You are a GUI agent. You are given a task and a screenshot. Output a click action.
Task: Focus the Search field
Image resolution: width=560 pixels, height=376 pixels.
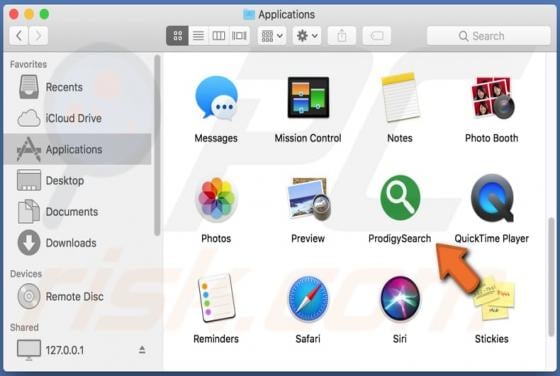pyautogui.click(x=489, y=36)
